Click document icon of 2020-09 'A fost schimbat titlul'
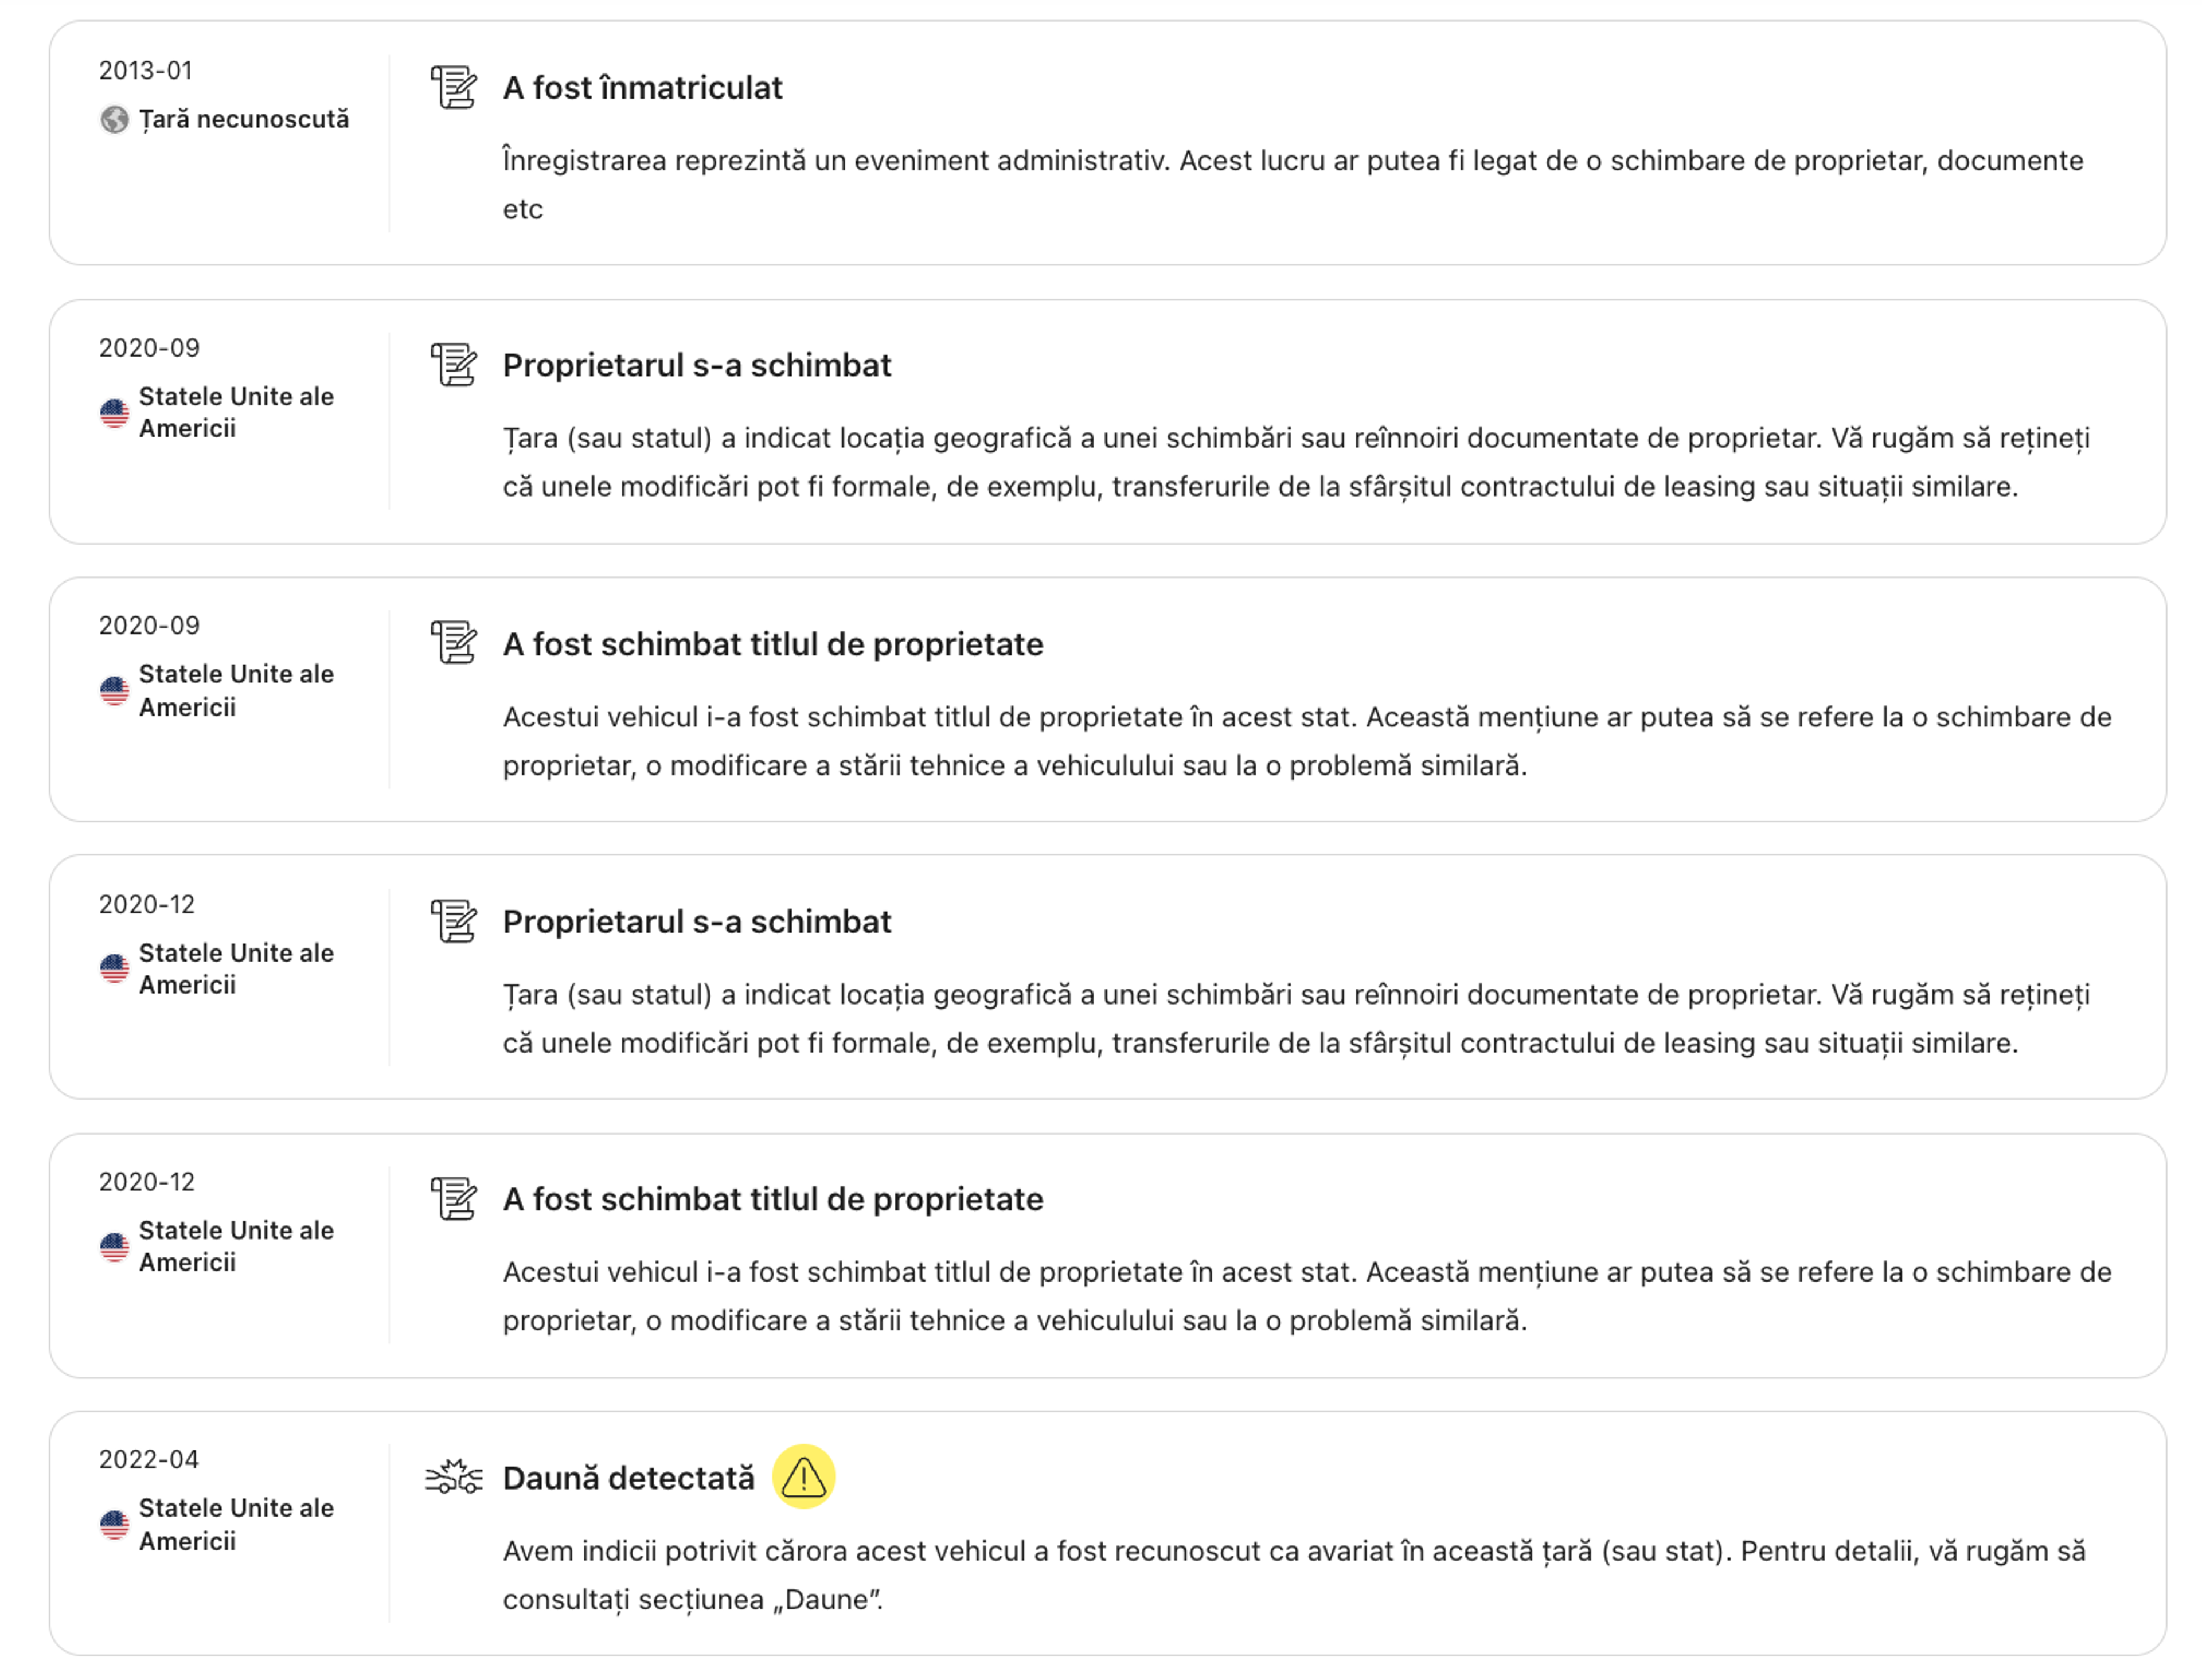The width and height of the screenshot is (2202, 1680). pyautogui.click(x=453, y=643)
